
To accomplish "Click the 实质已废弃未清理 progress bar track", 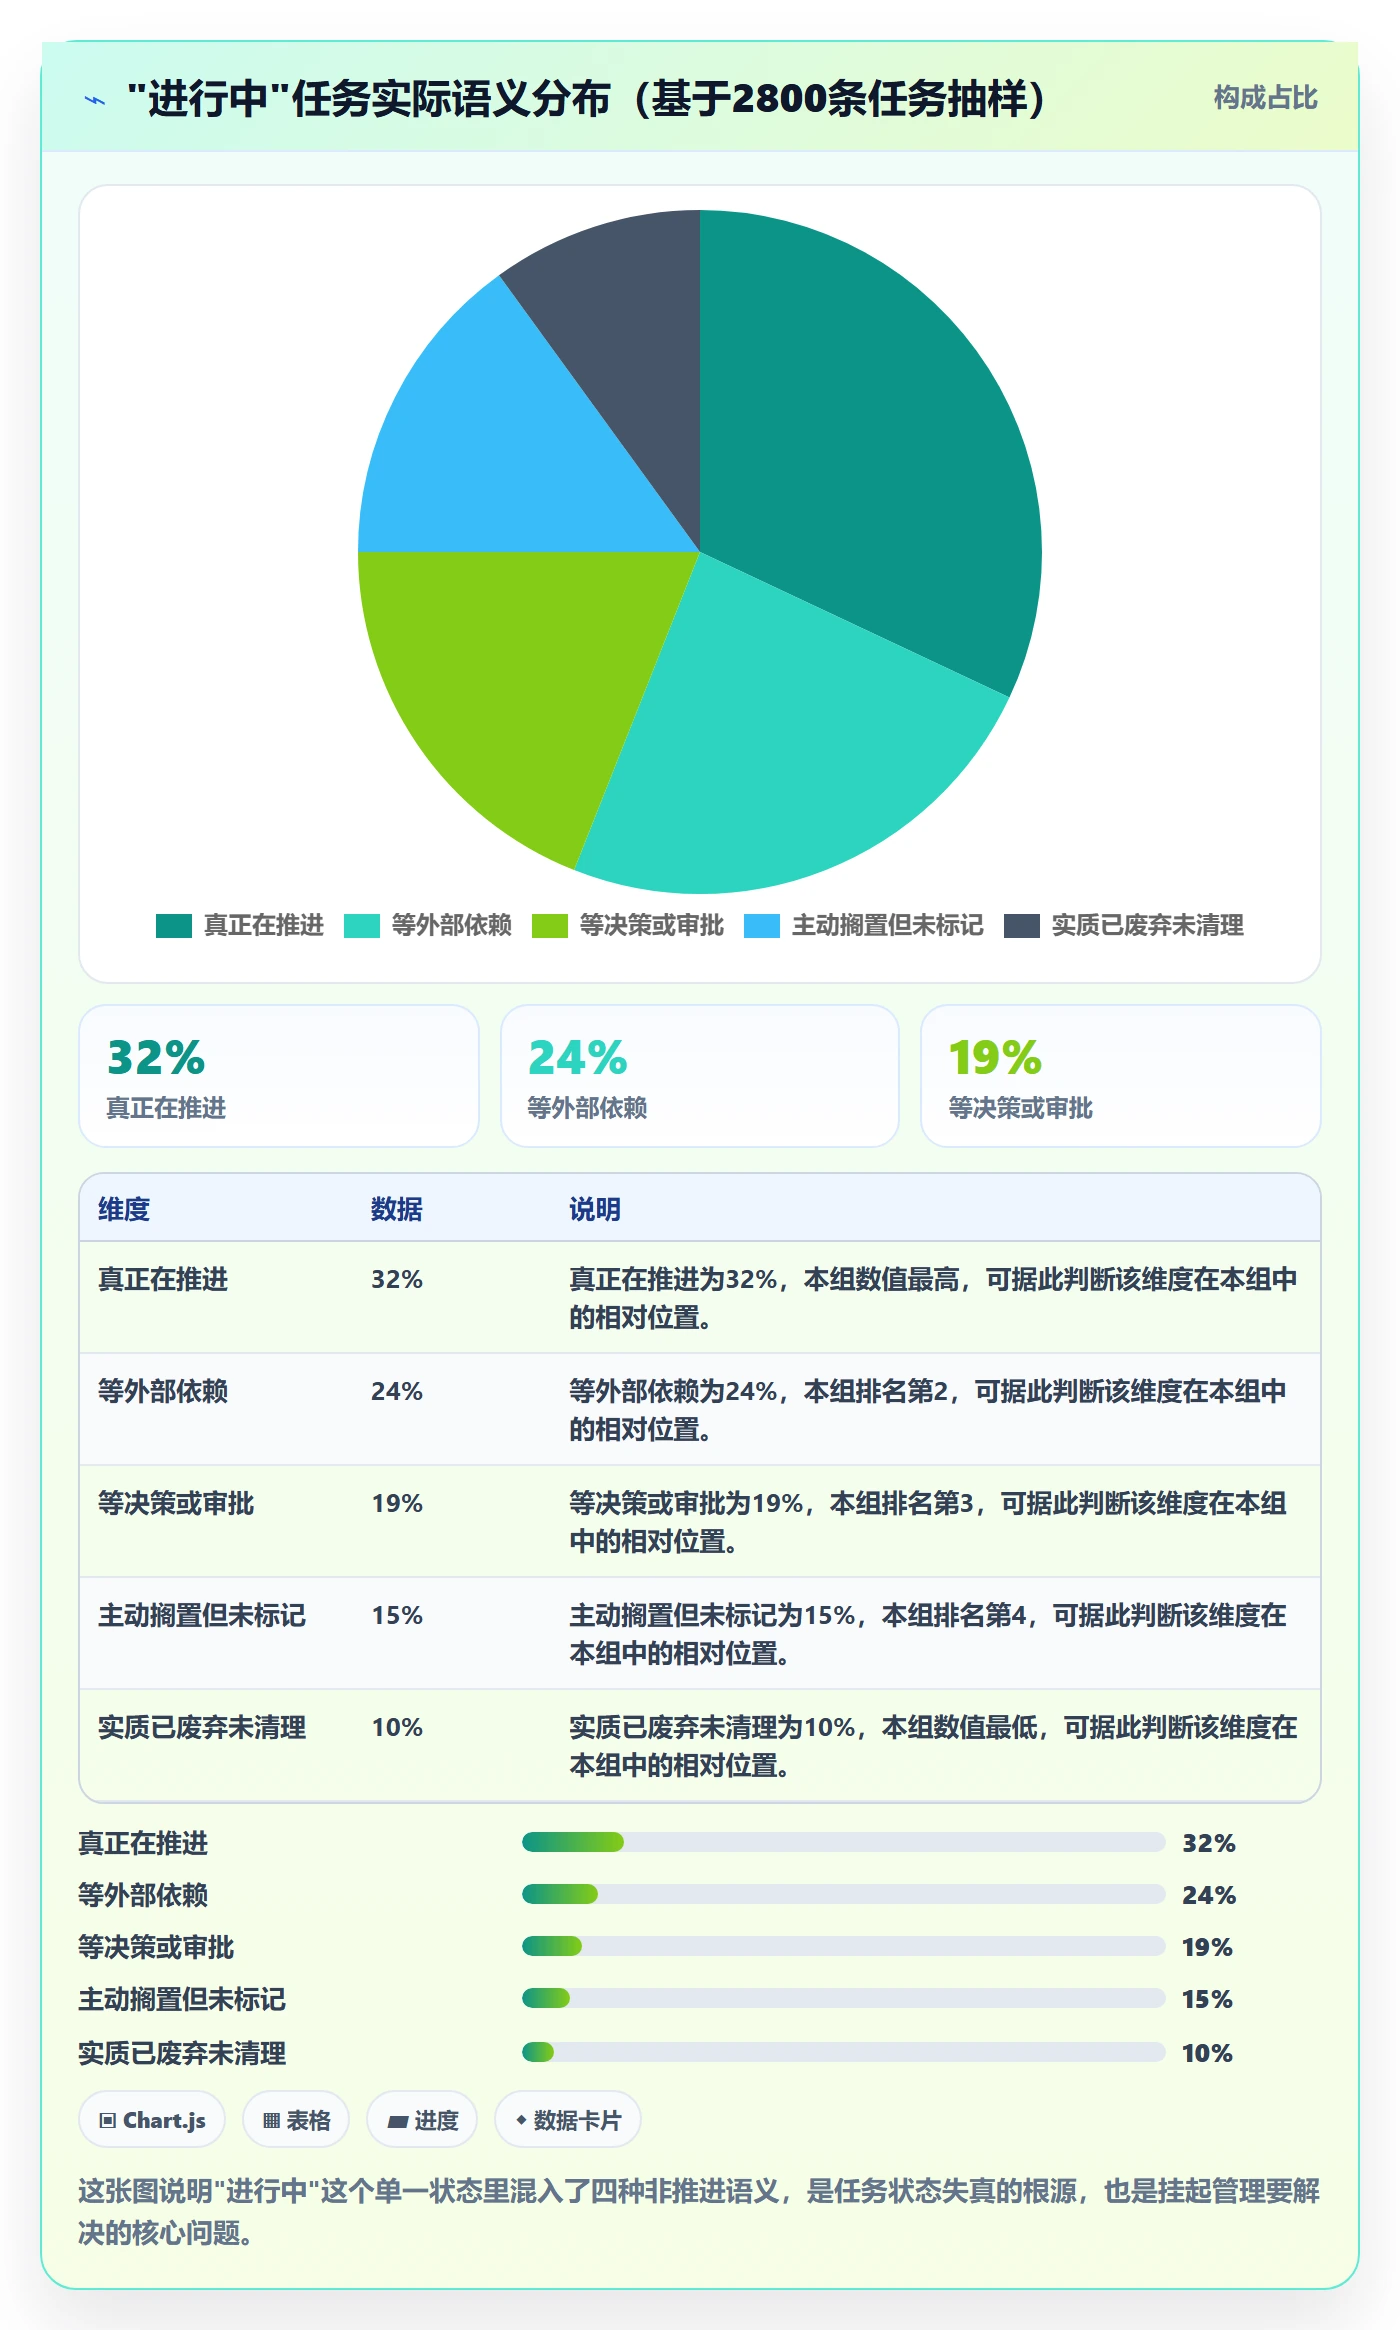I will coord(844,2052).
